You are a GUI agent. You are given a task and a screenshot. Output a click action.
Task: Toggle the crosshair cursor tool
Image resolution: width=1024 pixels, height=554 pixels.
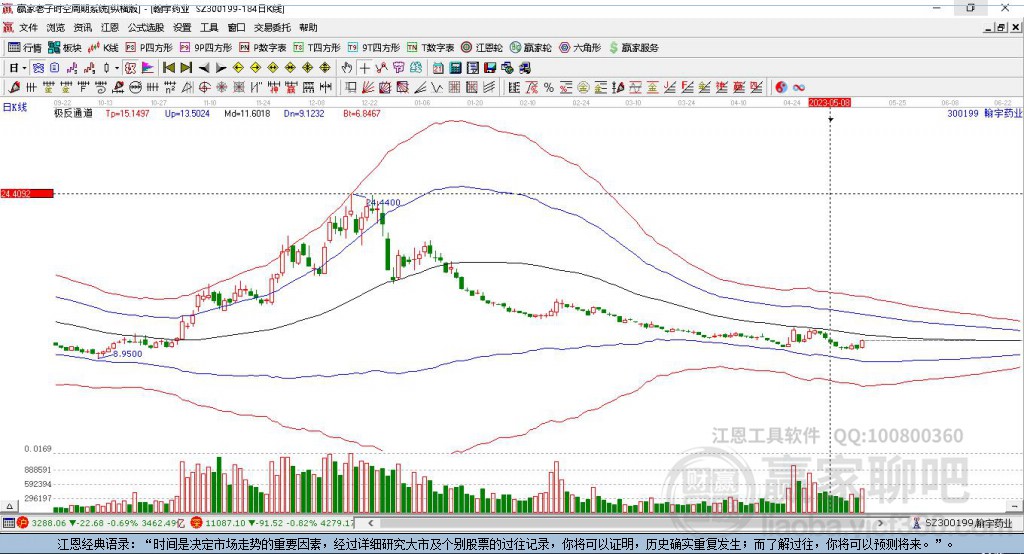pyautogui.click(x=364, y=68)
